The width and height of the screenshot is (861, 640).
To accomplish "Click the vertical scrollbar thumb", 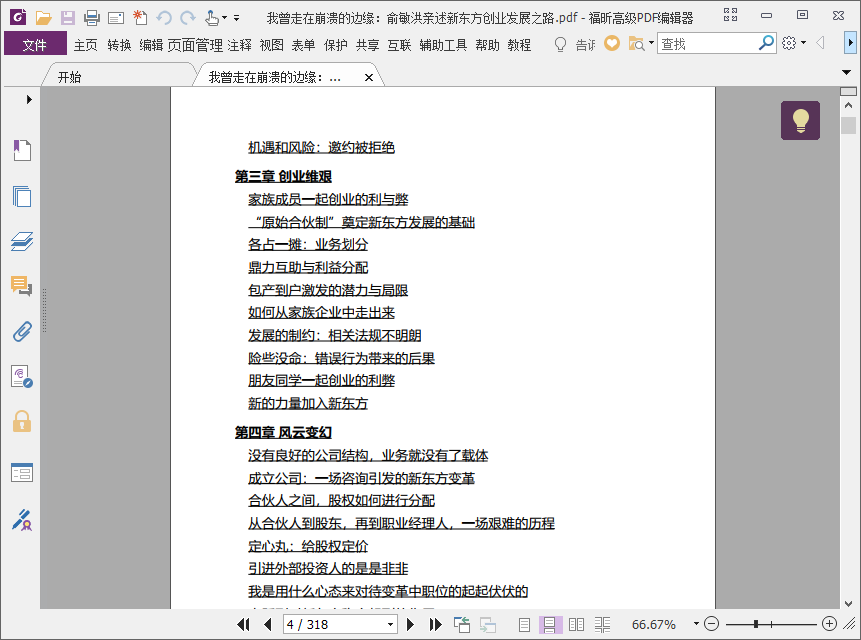I will click(848, 125).
